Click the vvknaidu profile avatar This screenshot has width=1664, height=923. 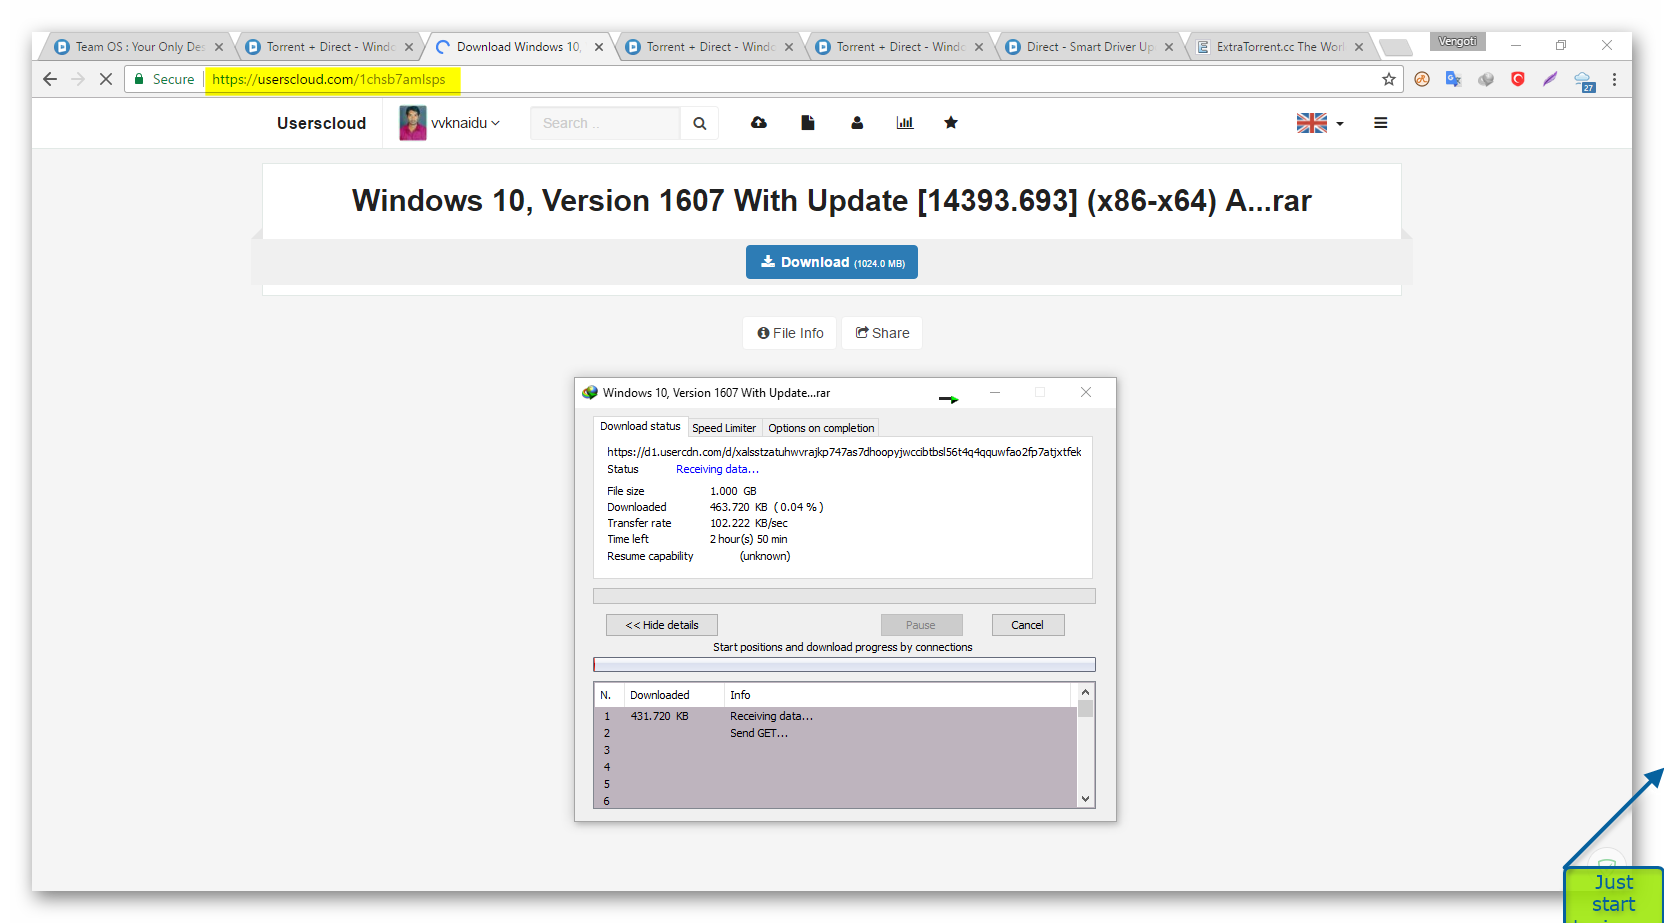pyautogui.click(x=413, y=123)
